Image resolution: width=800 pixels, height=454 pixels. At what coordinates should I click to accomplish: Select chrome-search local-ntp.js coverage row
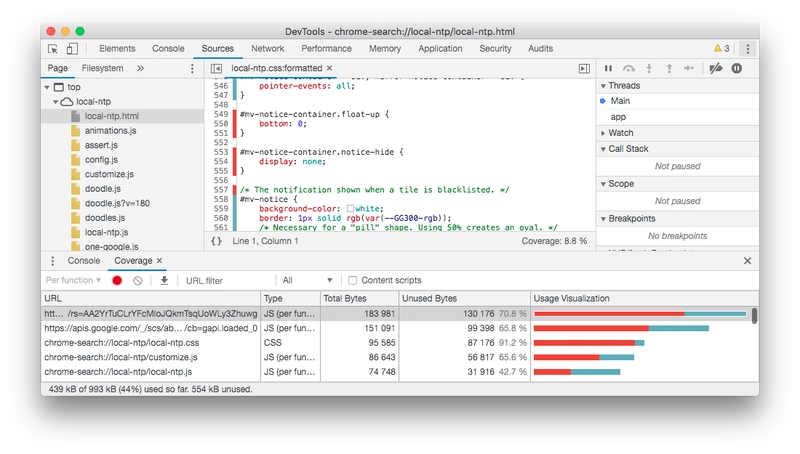tap(396, 372)
